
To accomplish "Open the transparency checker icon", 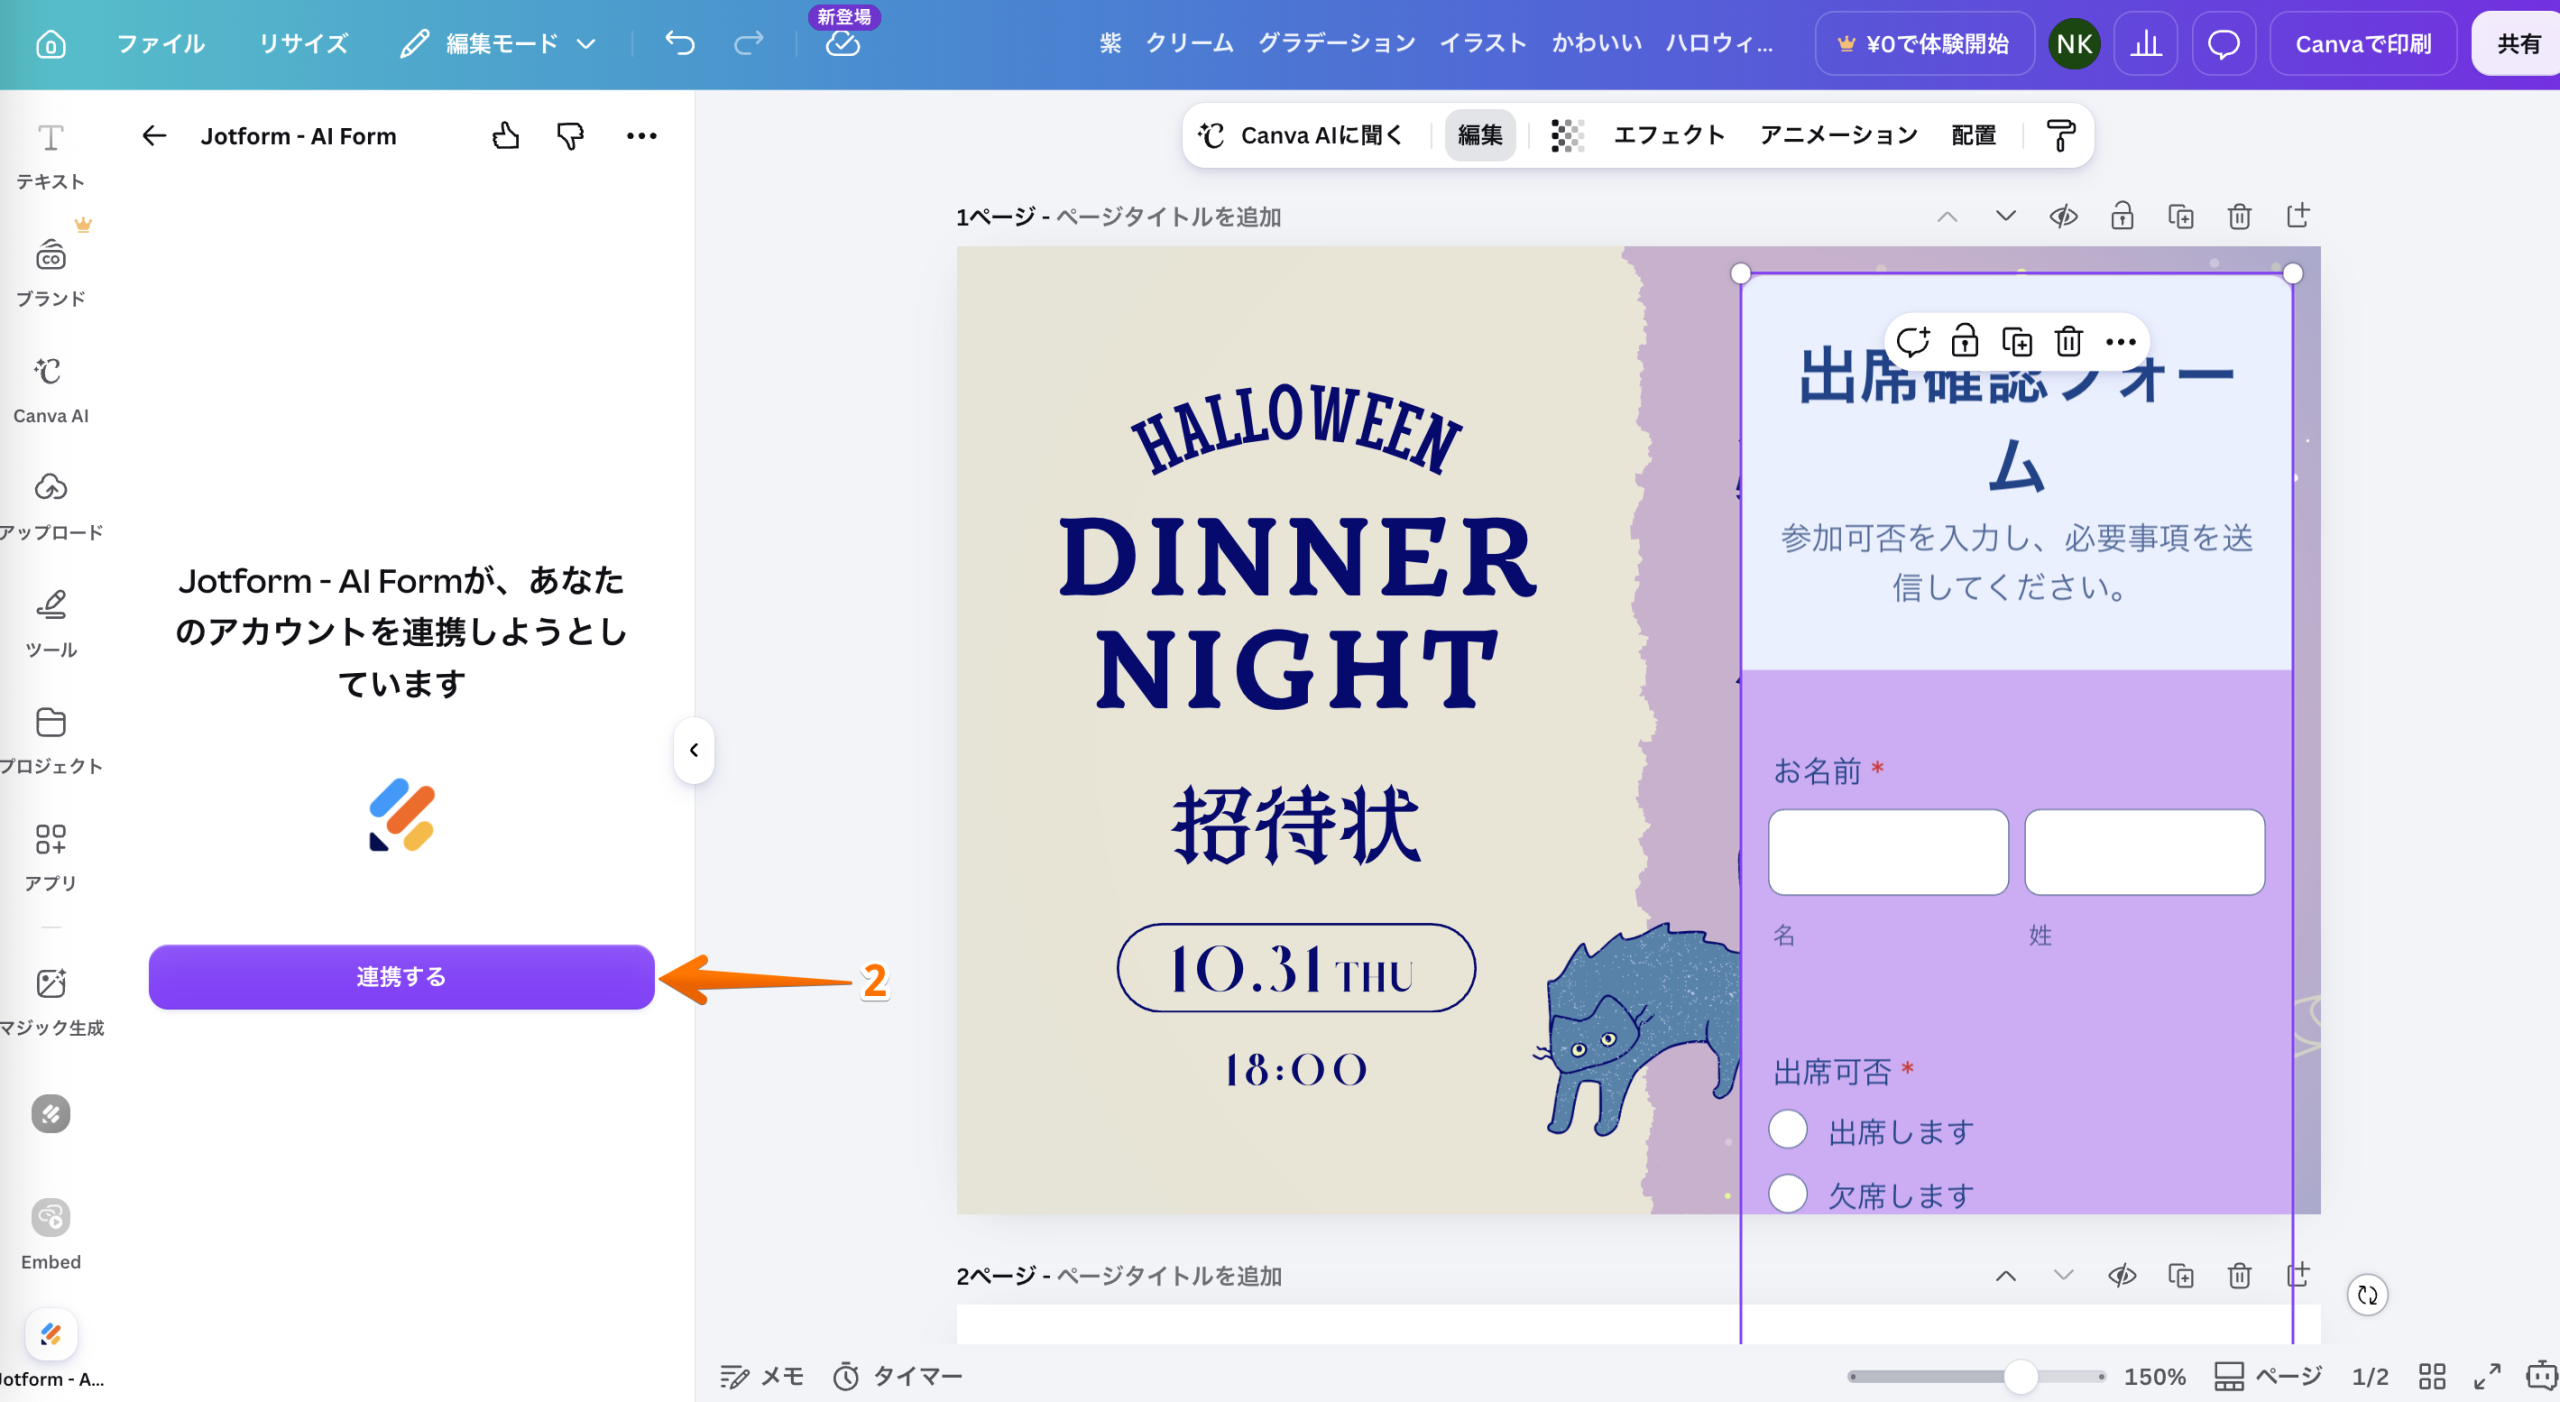I will tap(1567, 135).
